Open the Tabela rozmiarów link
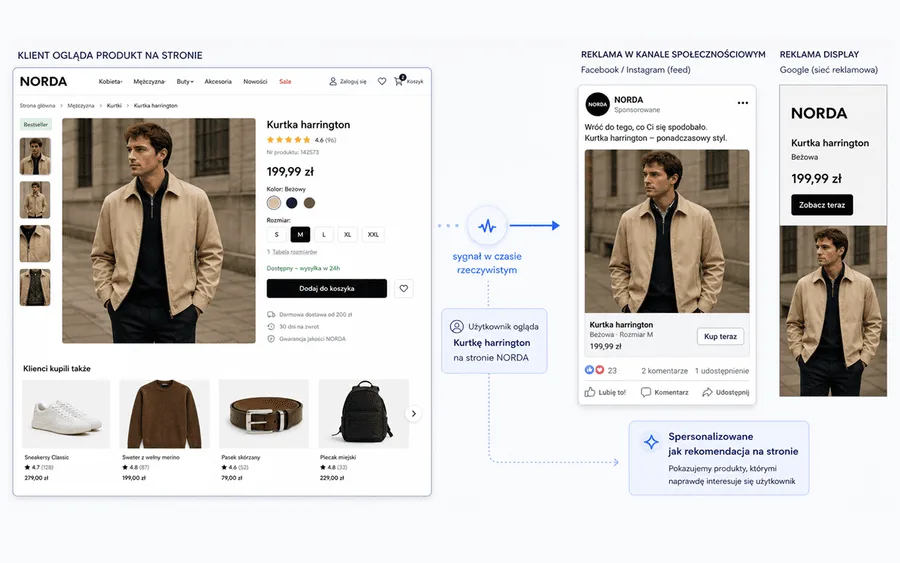This screenshot has height=563, width=900. coord(294,252)
